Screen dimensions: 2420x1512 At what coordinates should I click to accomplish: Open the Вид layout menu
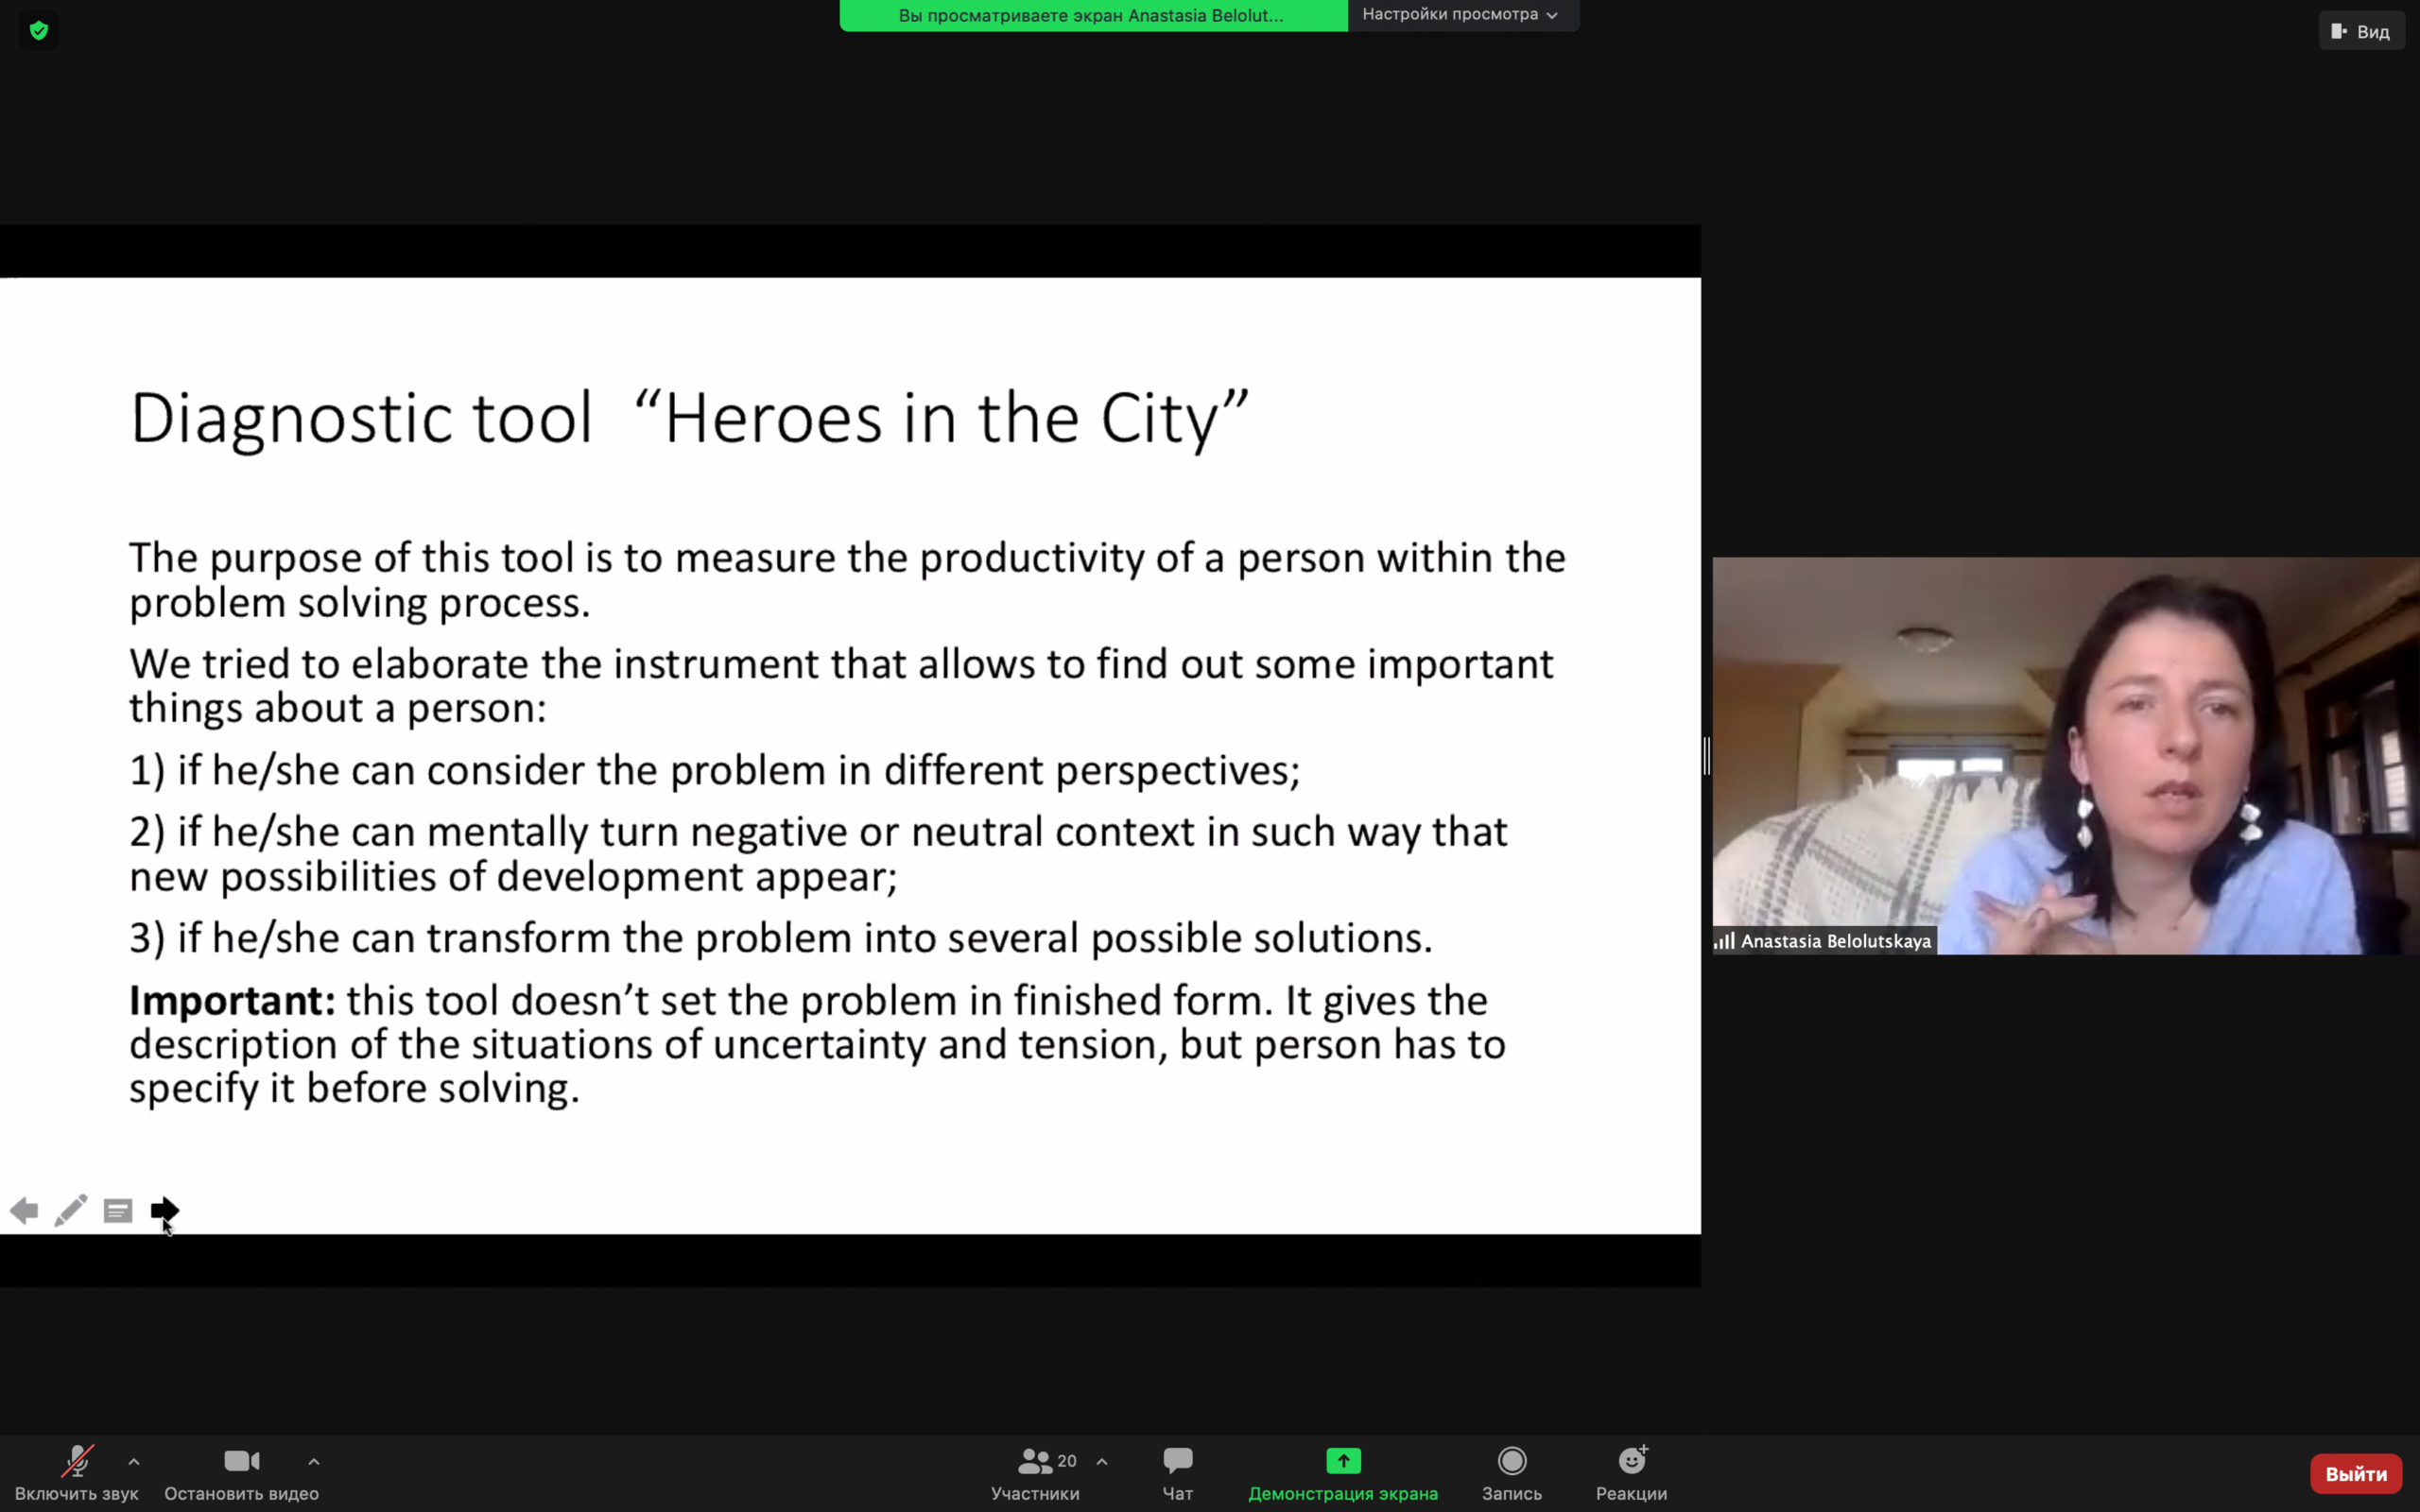pyautogui.click(x=2361, y=32)
